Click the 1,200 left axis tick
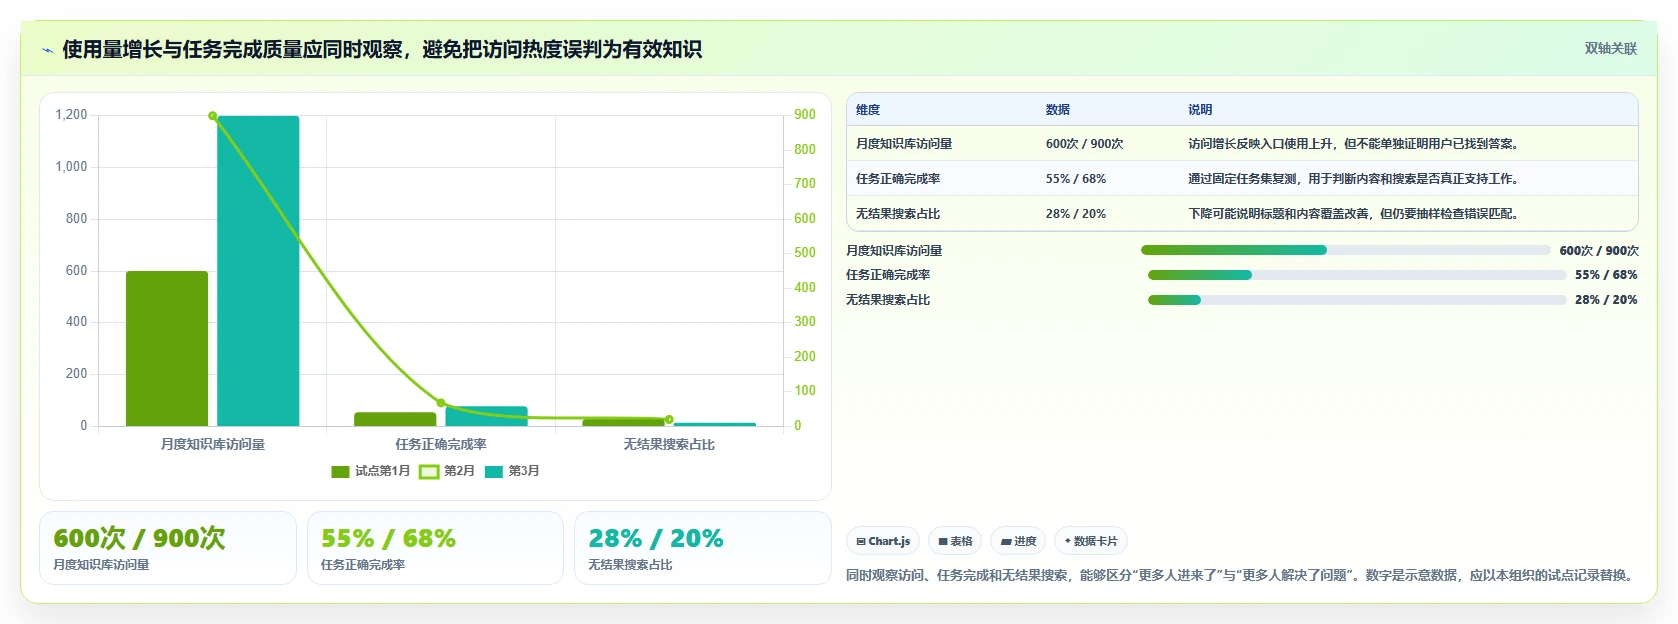Viewport: 1678px width, 624px height. (x=71, y=115)
